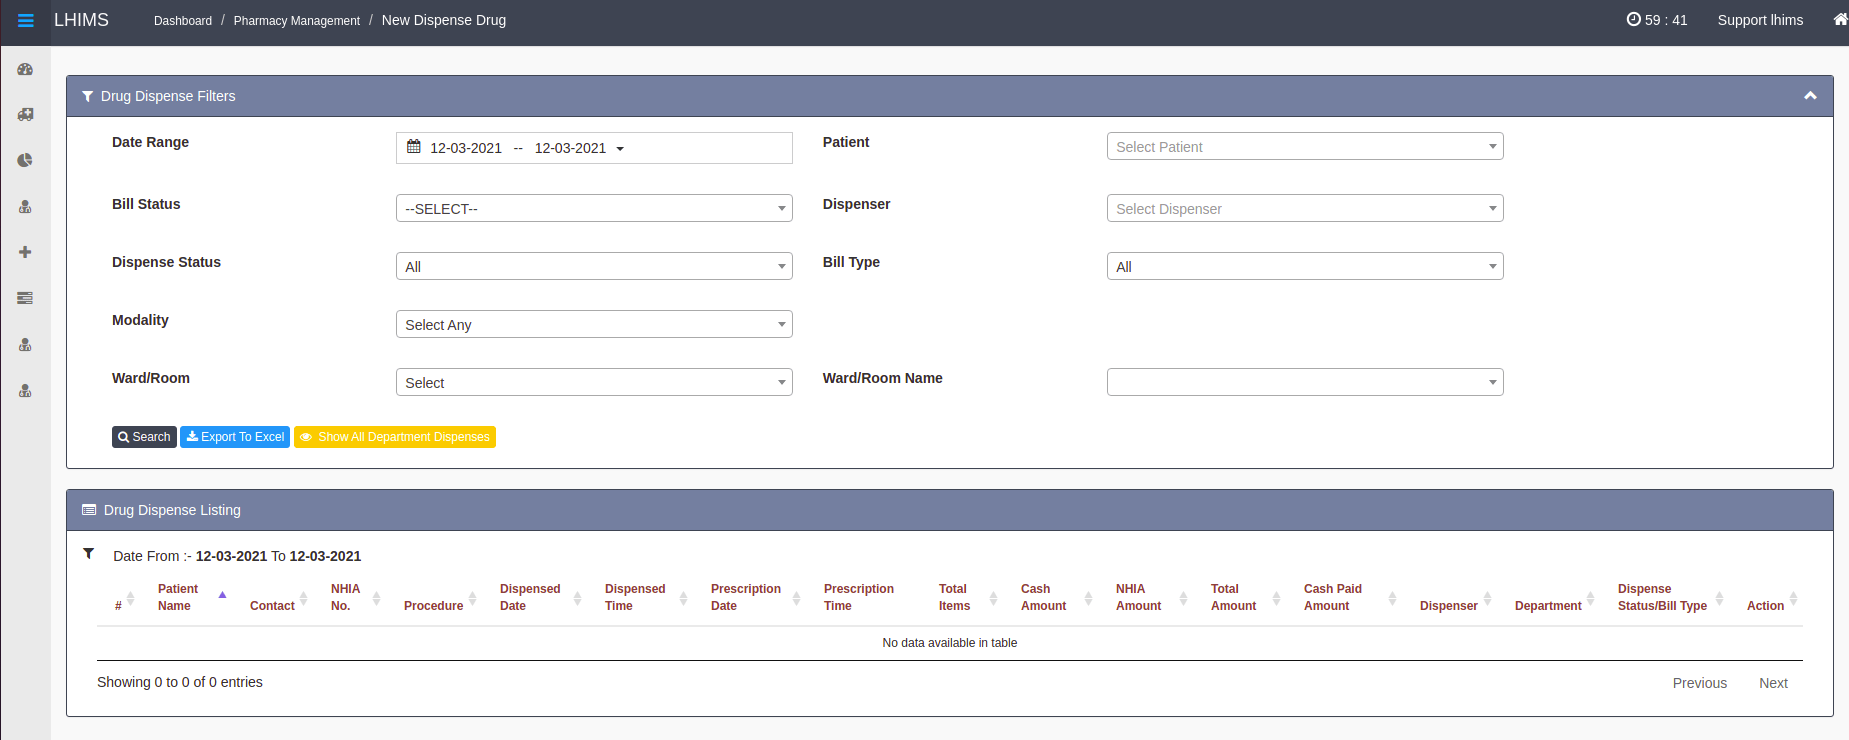Navigate to Pharmacy Management breadcrumb
The height and width of the screenshot is (740, 1849).
pos(296,21)
